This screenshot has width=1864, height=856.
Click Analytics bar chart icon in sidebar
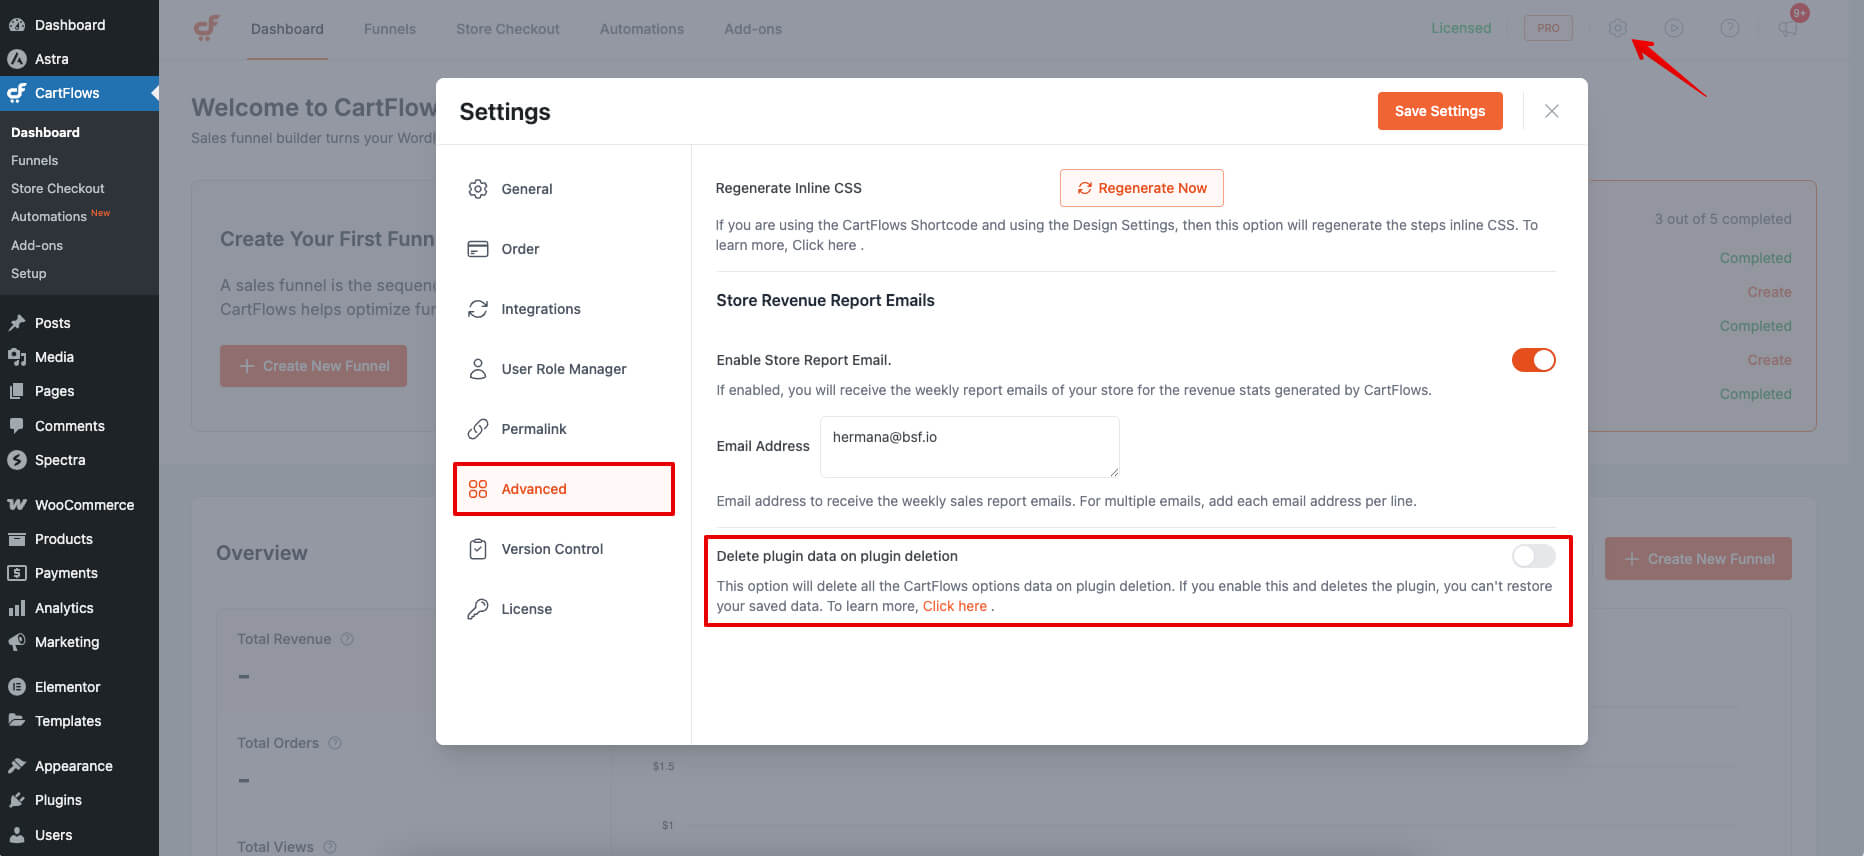tap(17, 608)
